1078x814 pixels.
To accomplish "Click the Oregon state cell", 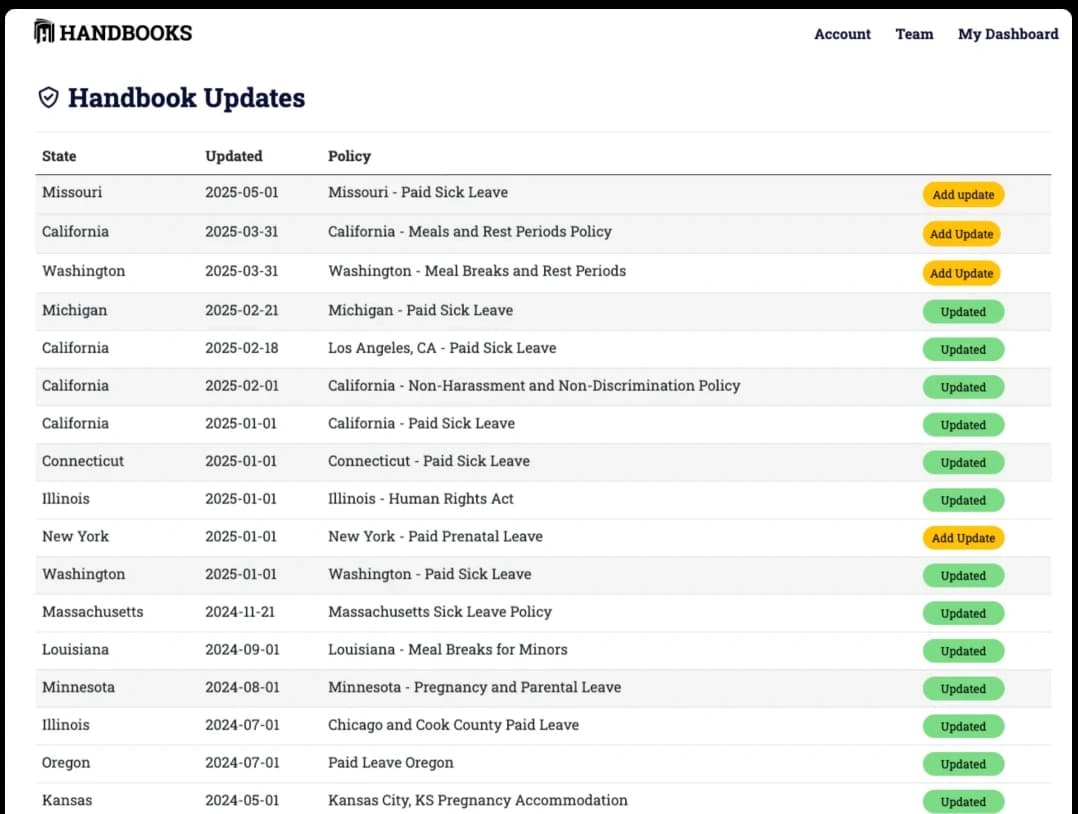I will tap(66, 763).
